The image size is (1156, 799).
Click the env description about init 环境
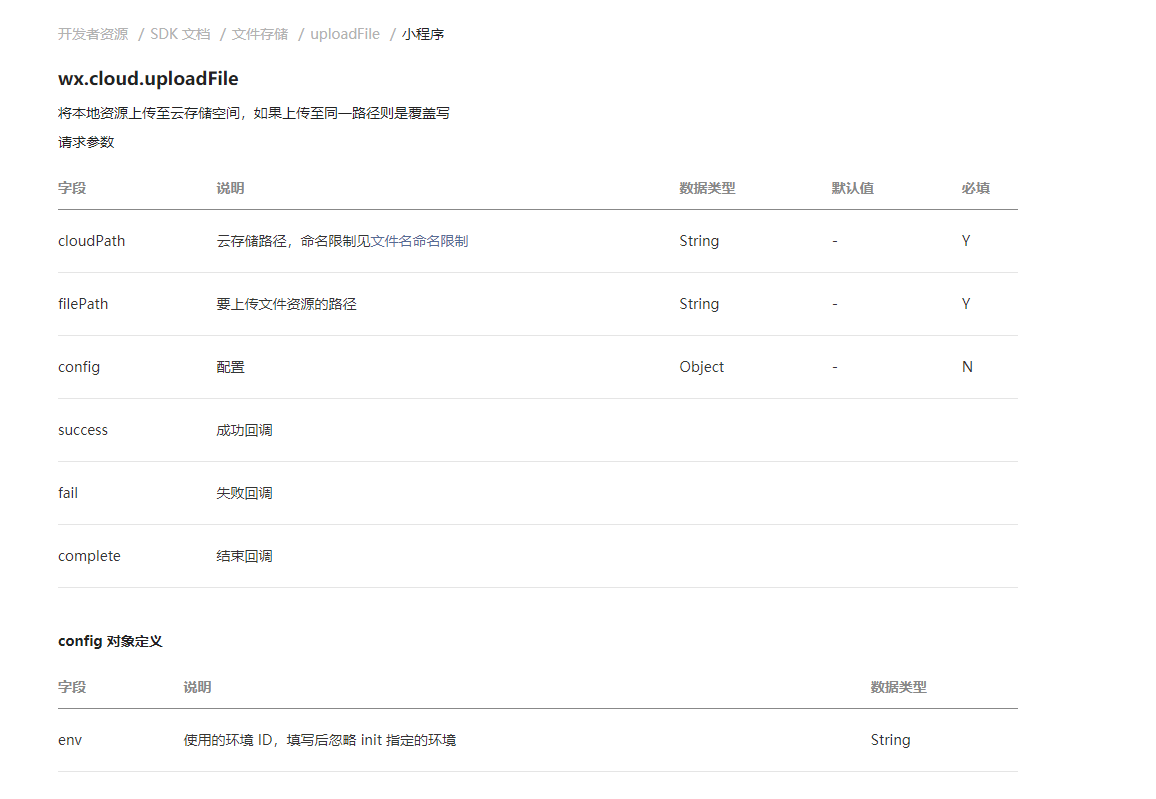(320, 740)
